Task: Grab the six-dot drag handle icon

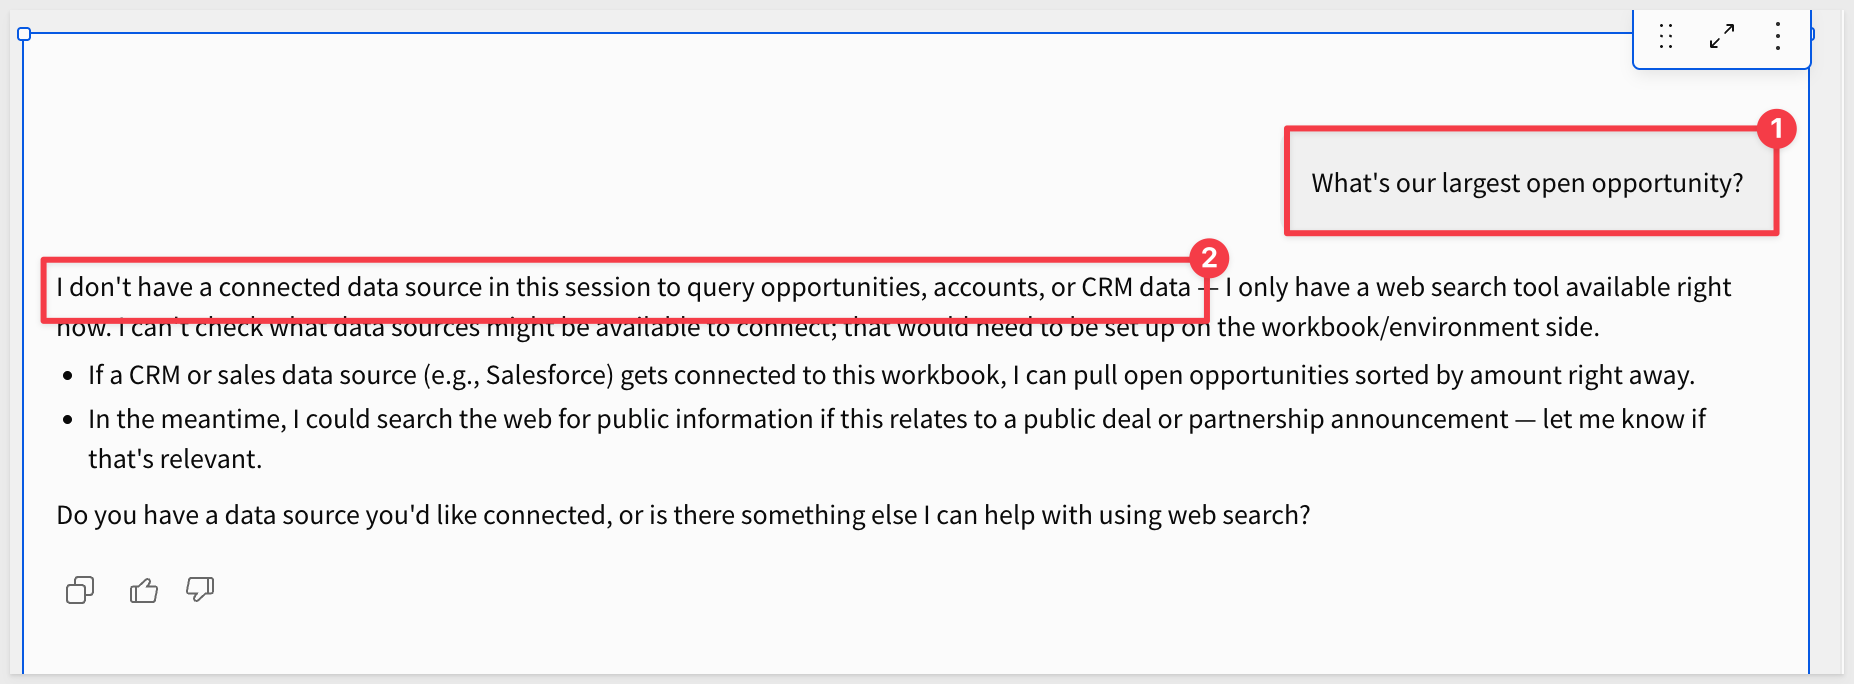Action: point(1666,37)
